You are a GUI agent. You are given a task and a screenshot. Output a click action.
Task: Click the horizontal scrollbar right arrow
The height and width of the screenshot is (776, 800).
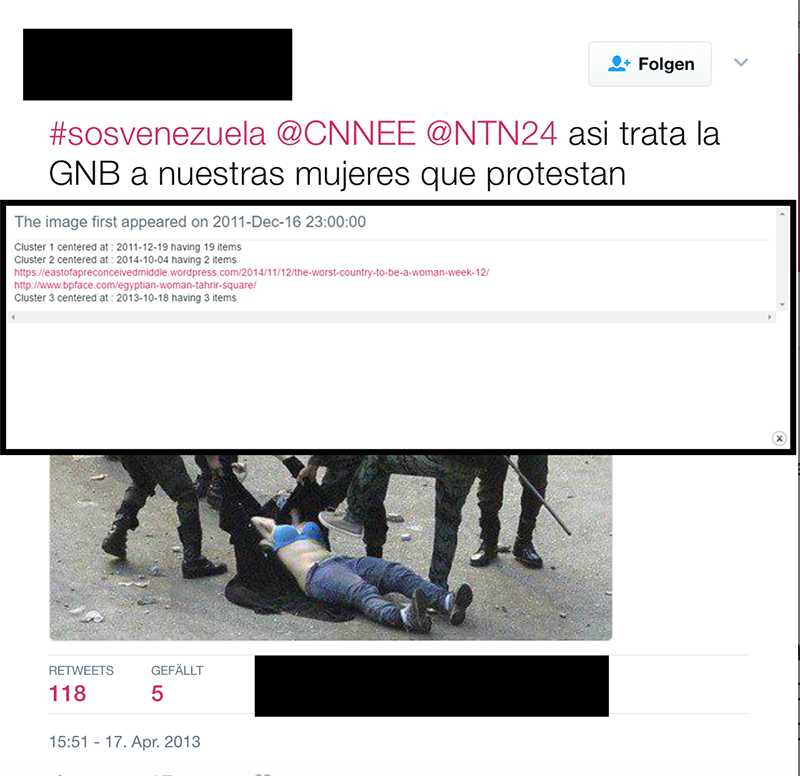[x=769, y=317]
